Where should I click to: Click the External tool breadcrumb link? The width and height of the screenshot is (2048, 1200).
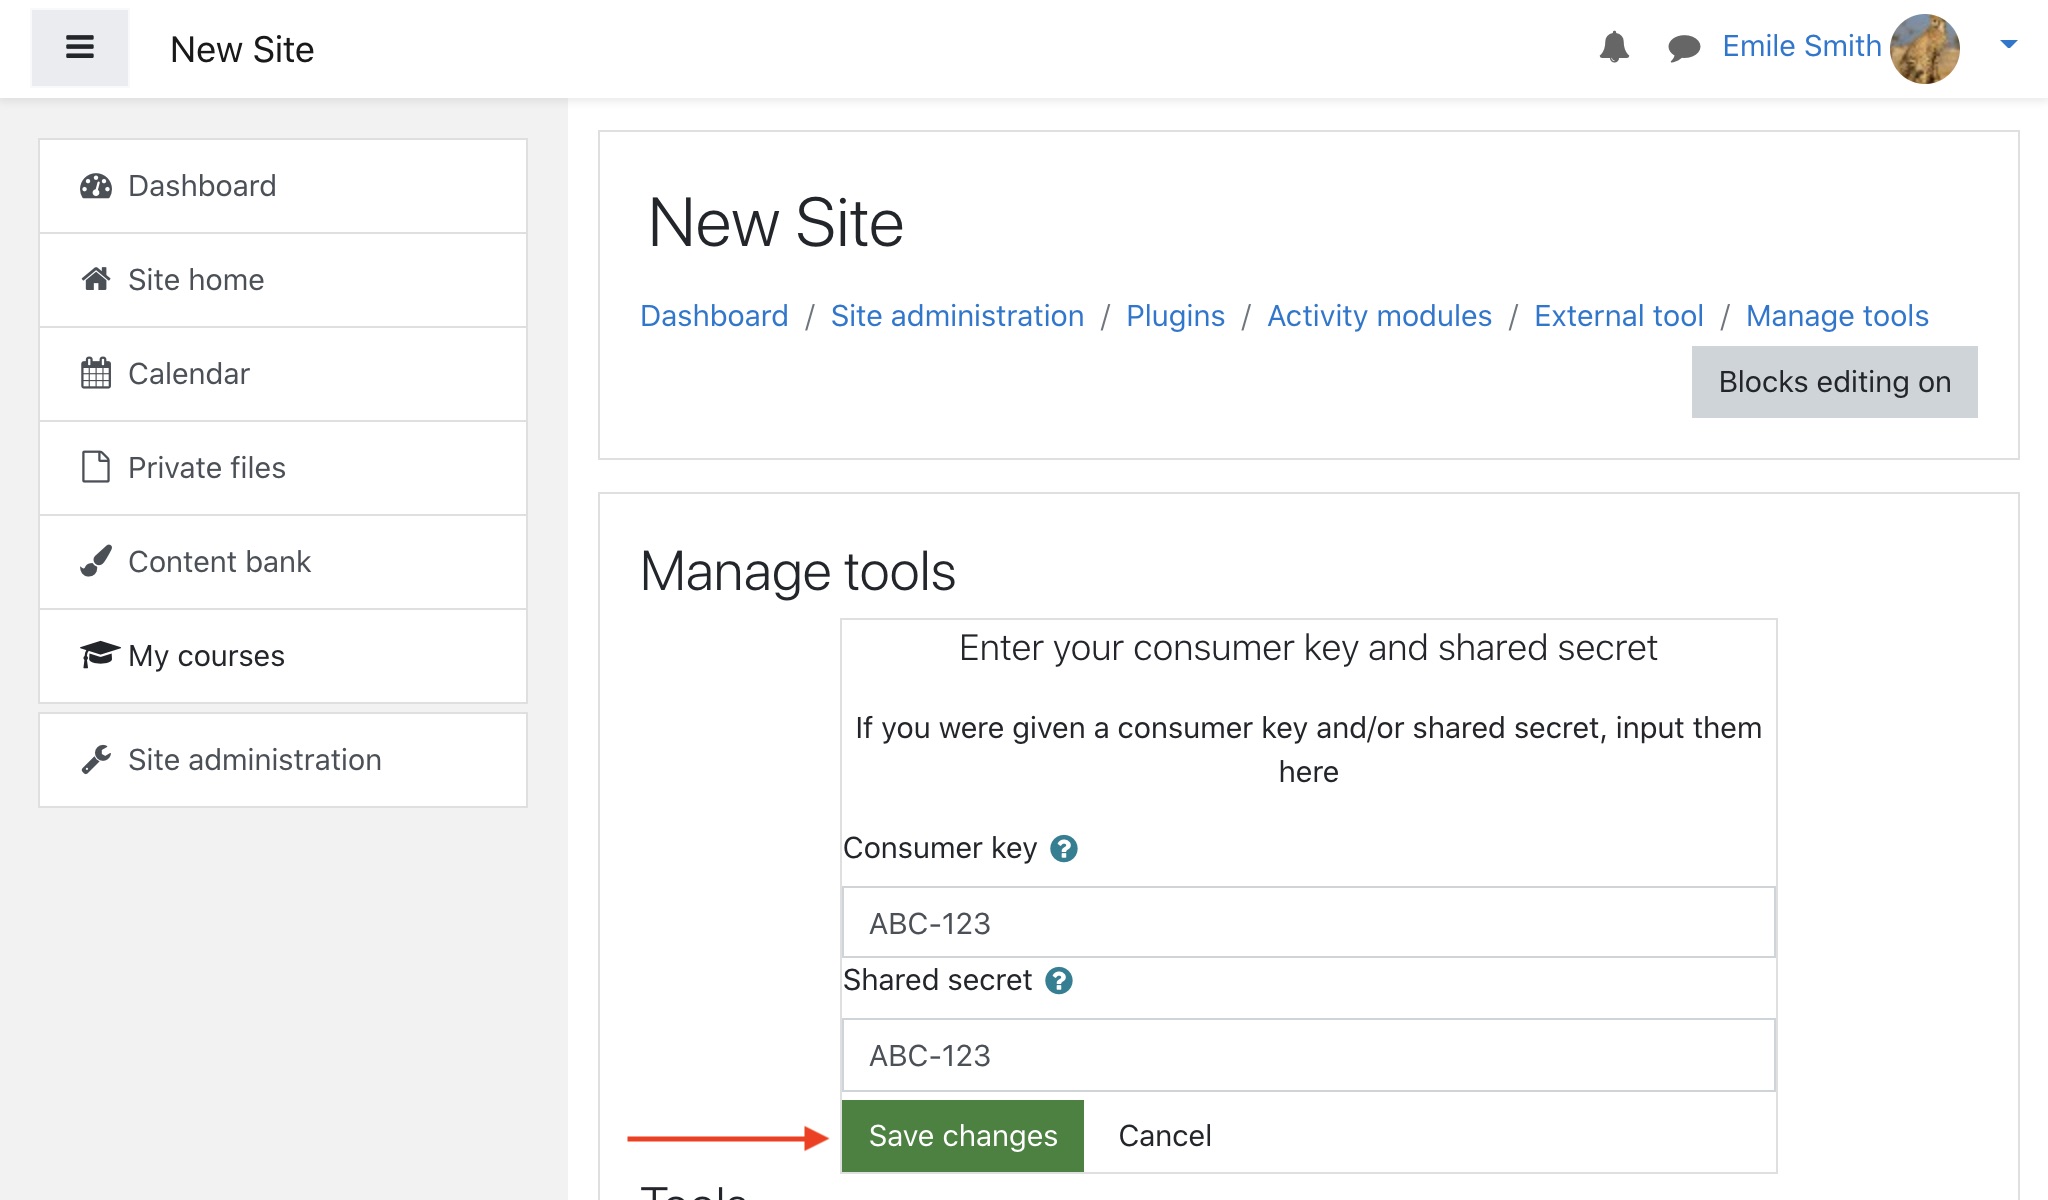coord(1618,316)
